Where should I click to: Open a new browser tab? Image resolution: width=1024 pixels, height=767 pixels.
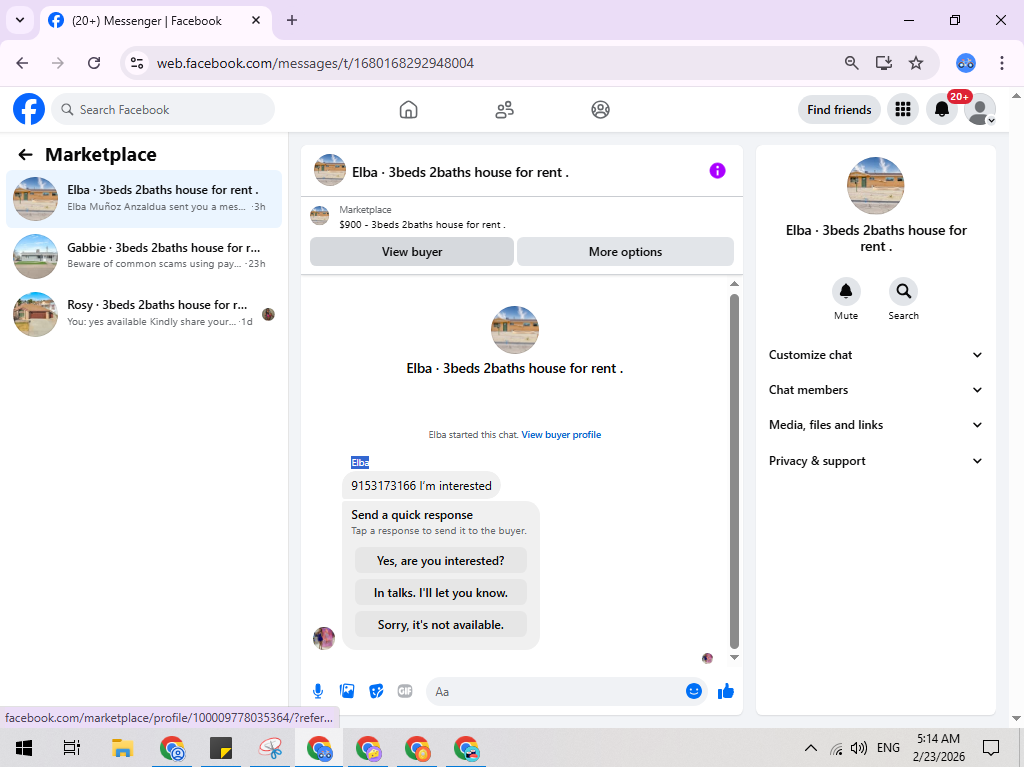tap(292, 20)
